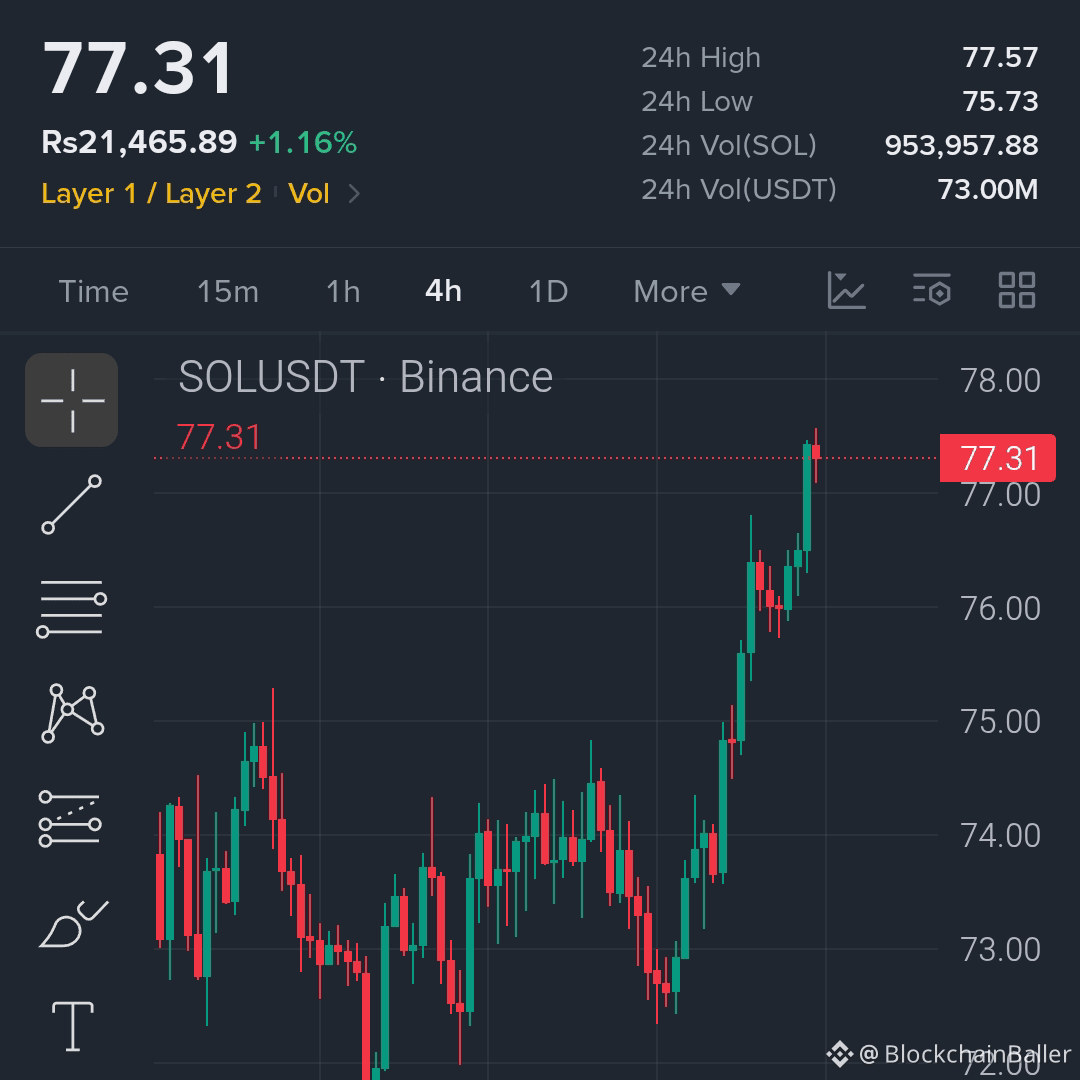Click the red 77.31 price label

tap(997, 458)
